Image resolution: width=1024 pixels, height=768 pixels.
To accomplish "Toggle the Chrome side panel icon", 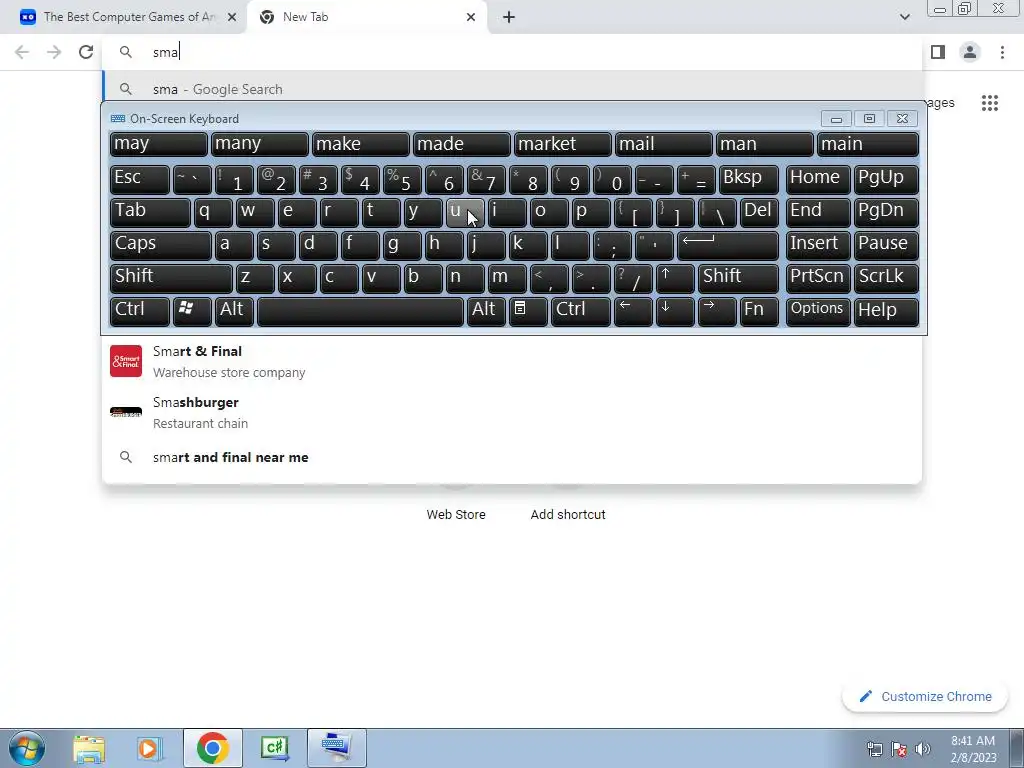I will (x=938, y=52).
